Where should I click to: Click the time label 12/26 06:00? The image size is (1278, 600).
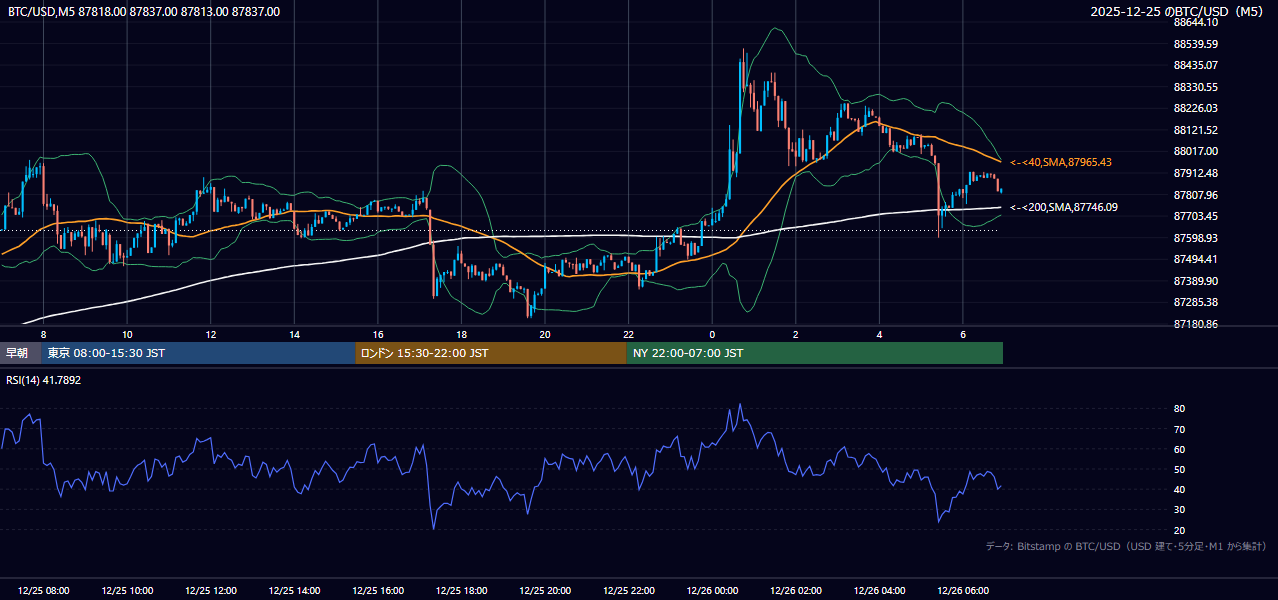pyautogui.click(x=963, y=591)
